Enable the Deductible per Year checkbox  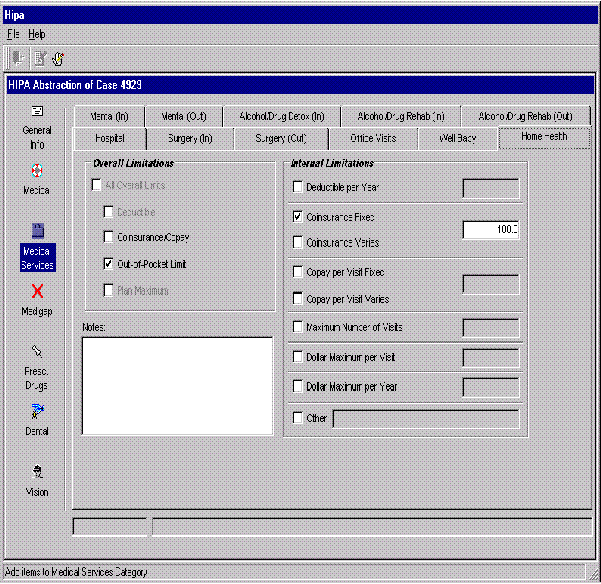tap(297, 187)
